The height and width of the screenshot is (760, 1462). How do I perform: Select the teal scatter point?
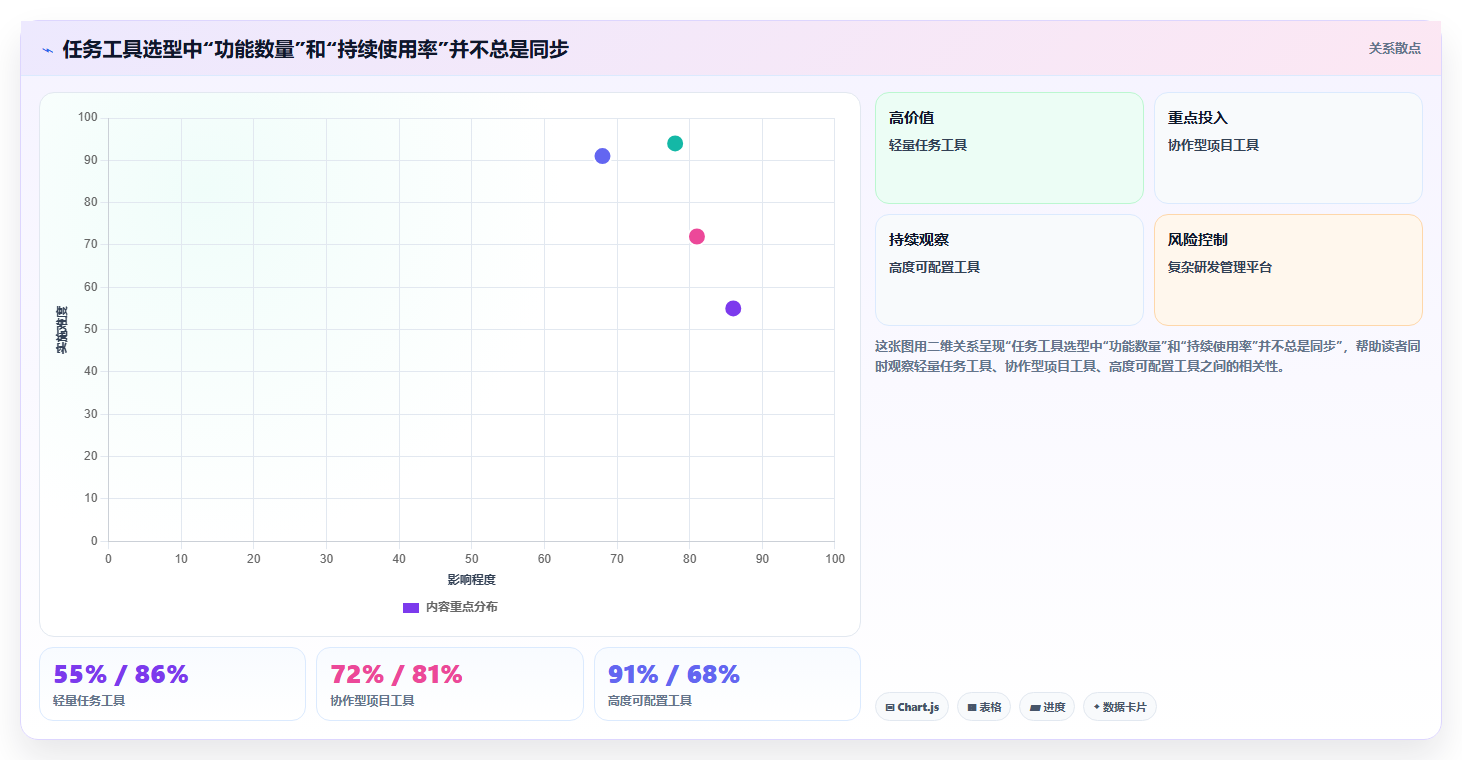[675, 143]
